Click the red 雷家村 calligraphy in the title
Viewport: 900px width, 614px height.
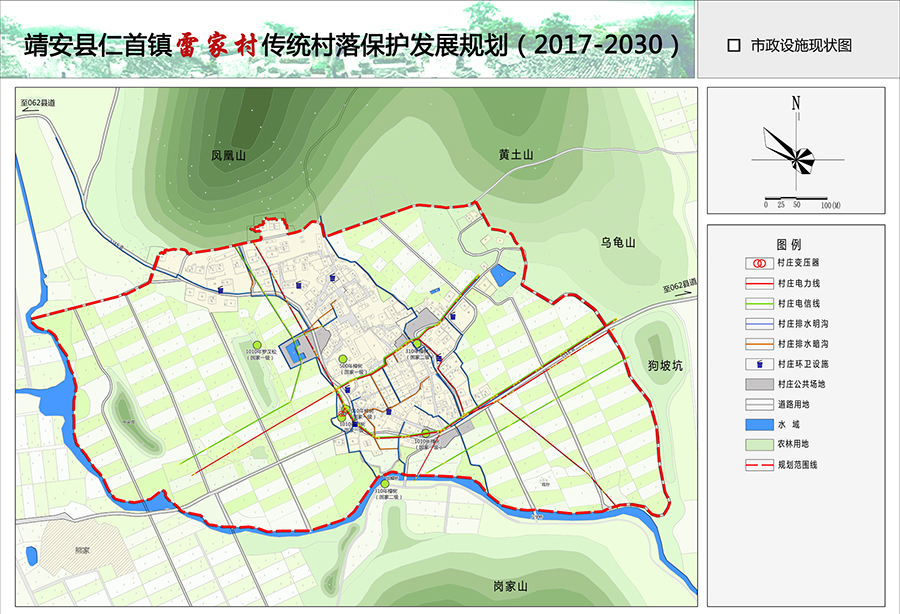tap(216, 45)
